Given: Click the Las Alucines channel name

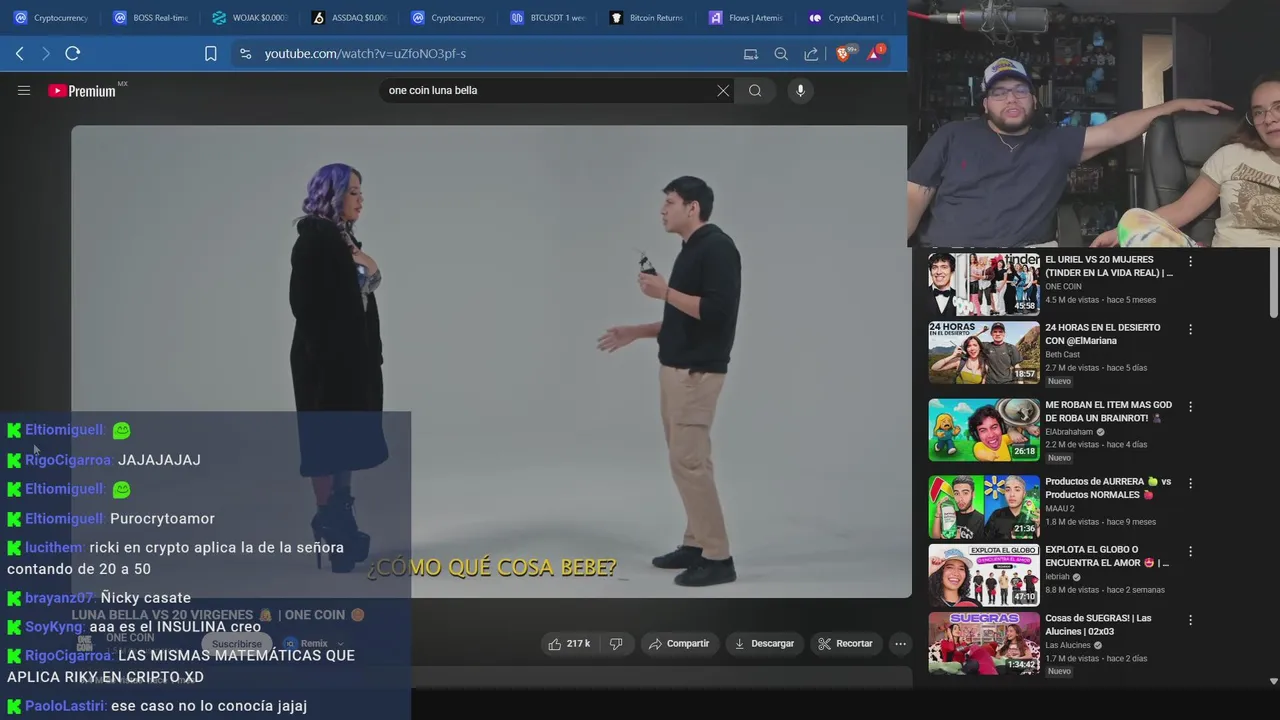Looking at the screenshot, I should [1068, 645].
